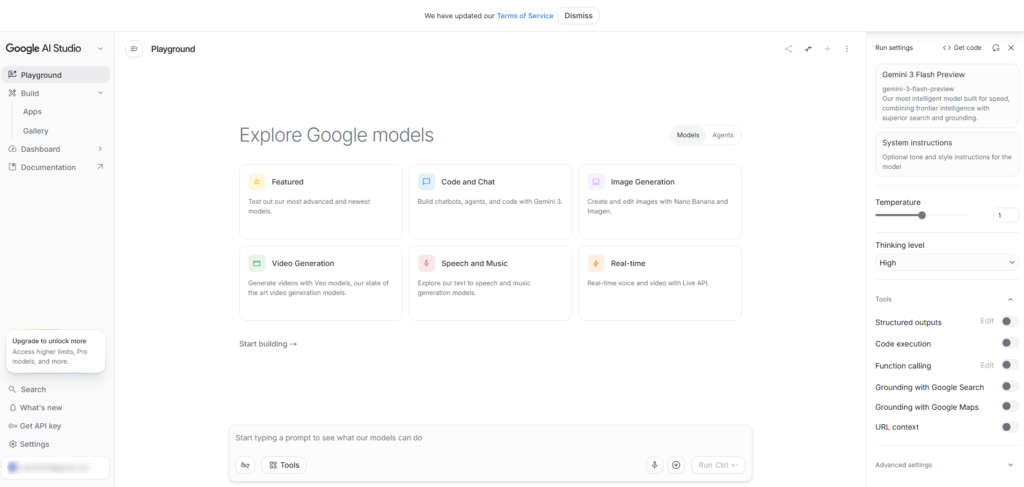Click the prompt text input field
Viewport: 1024px width, 487px height.
coord(490,438)
